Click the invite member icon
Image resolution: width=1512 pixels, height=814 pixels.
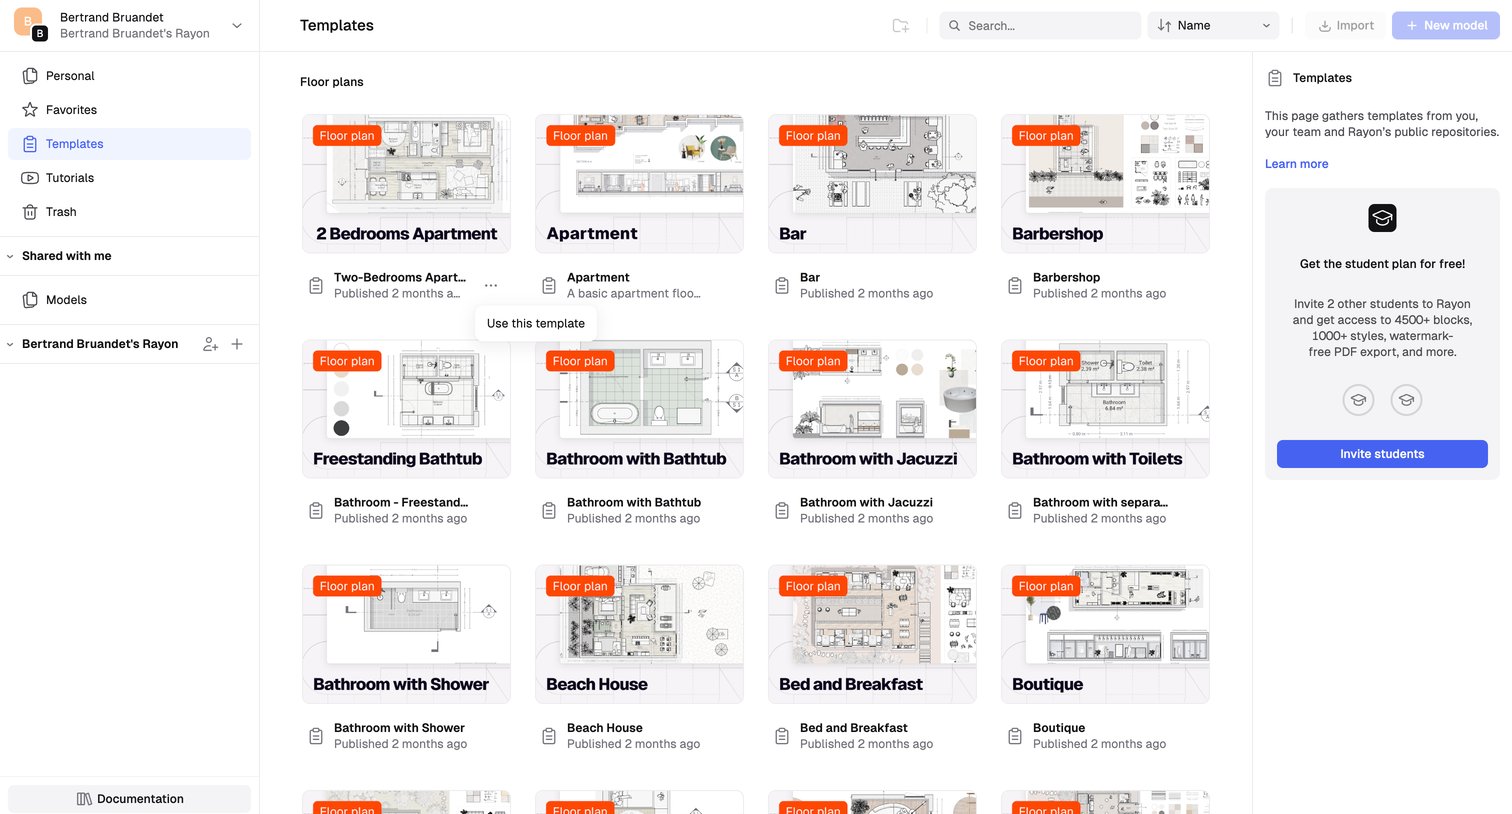coord(210,344)
